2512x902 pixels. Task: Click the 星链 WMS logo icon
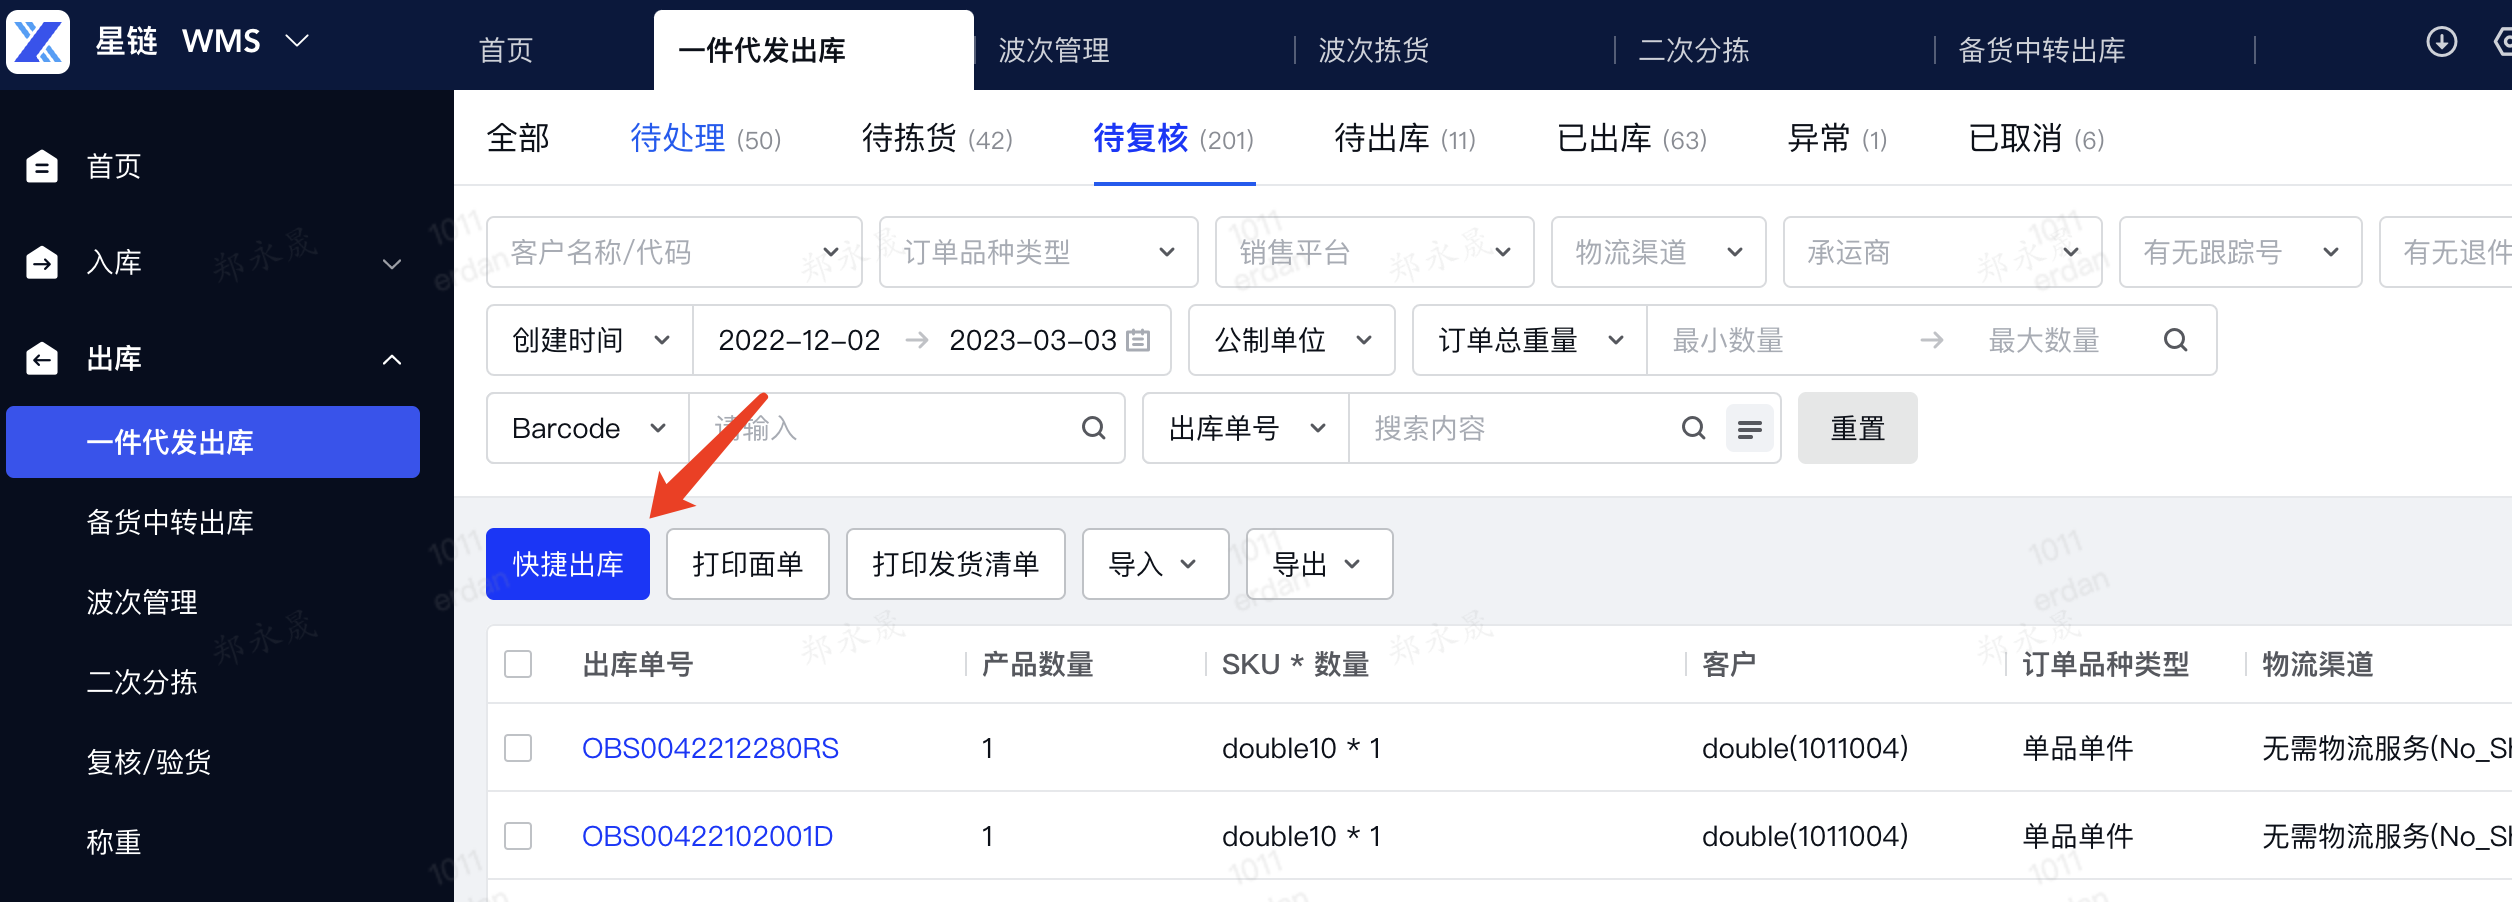(x=38, y=42)
